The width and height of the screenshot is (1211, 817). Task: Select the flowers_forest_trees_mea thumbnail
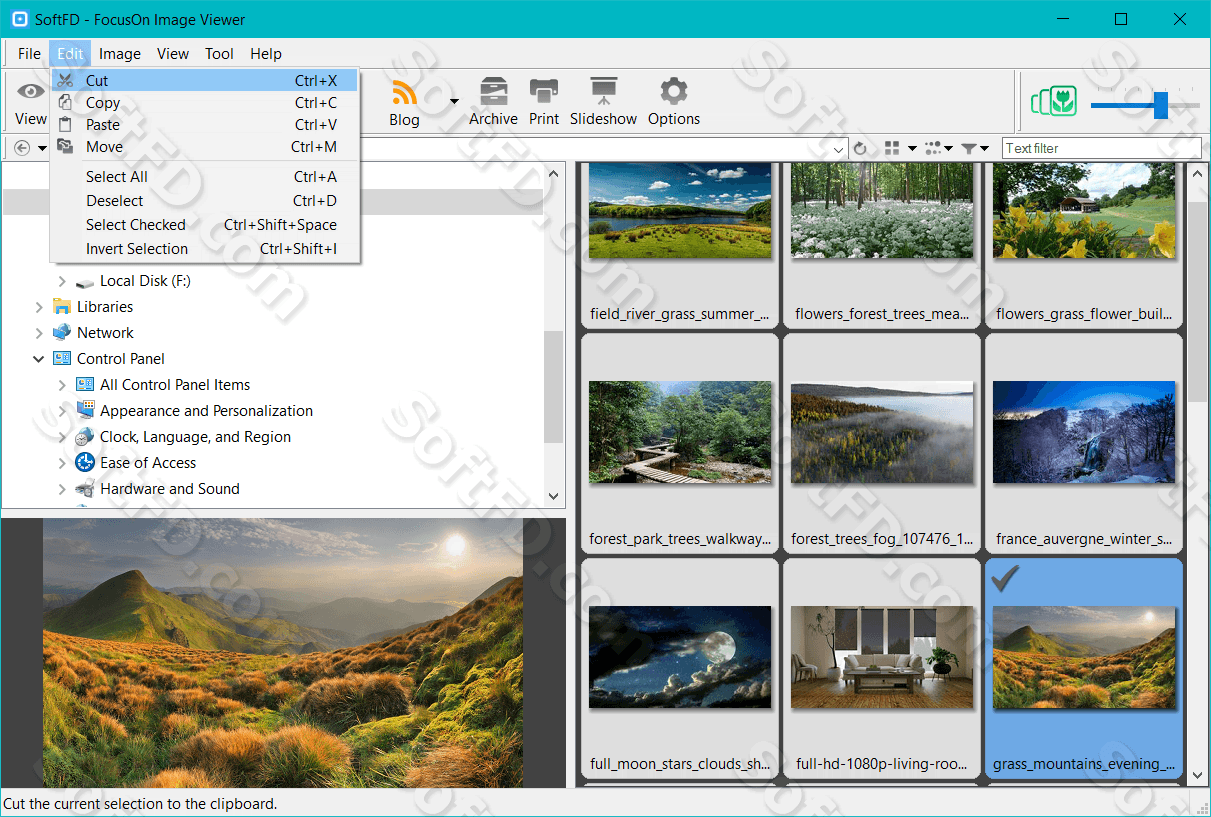coord(882,244)
